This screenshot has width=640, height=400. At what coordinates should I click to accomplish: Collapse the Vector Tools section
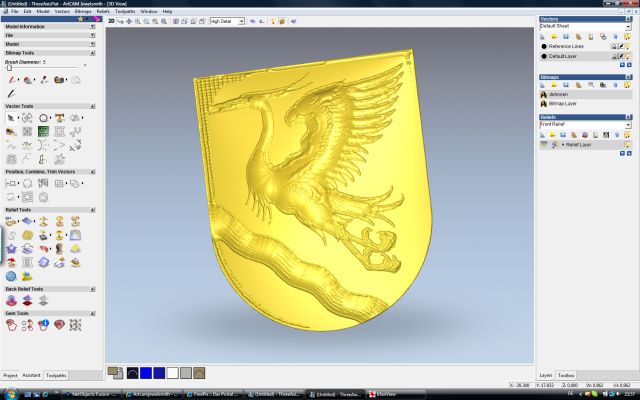point(92,105)
